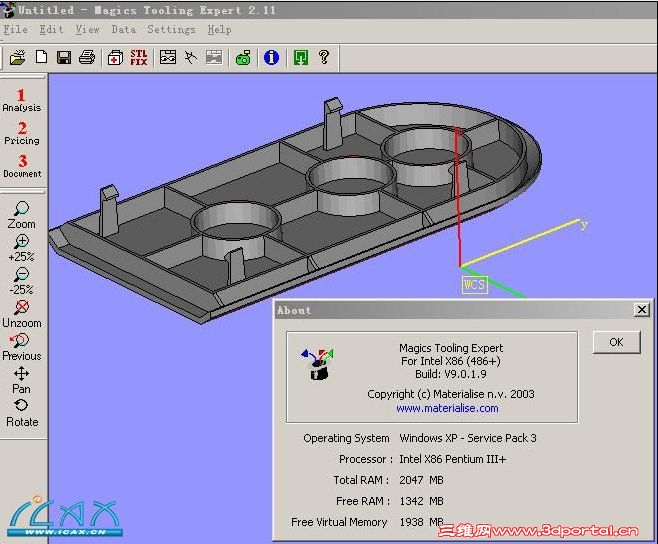Open the www.materialise.com link
This screenshot has width=658, height=544.
pos(447,408)
